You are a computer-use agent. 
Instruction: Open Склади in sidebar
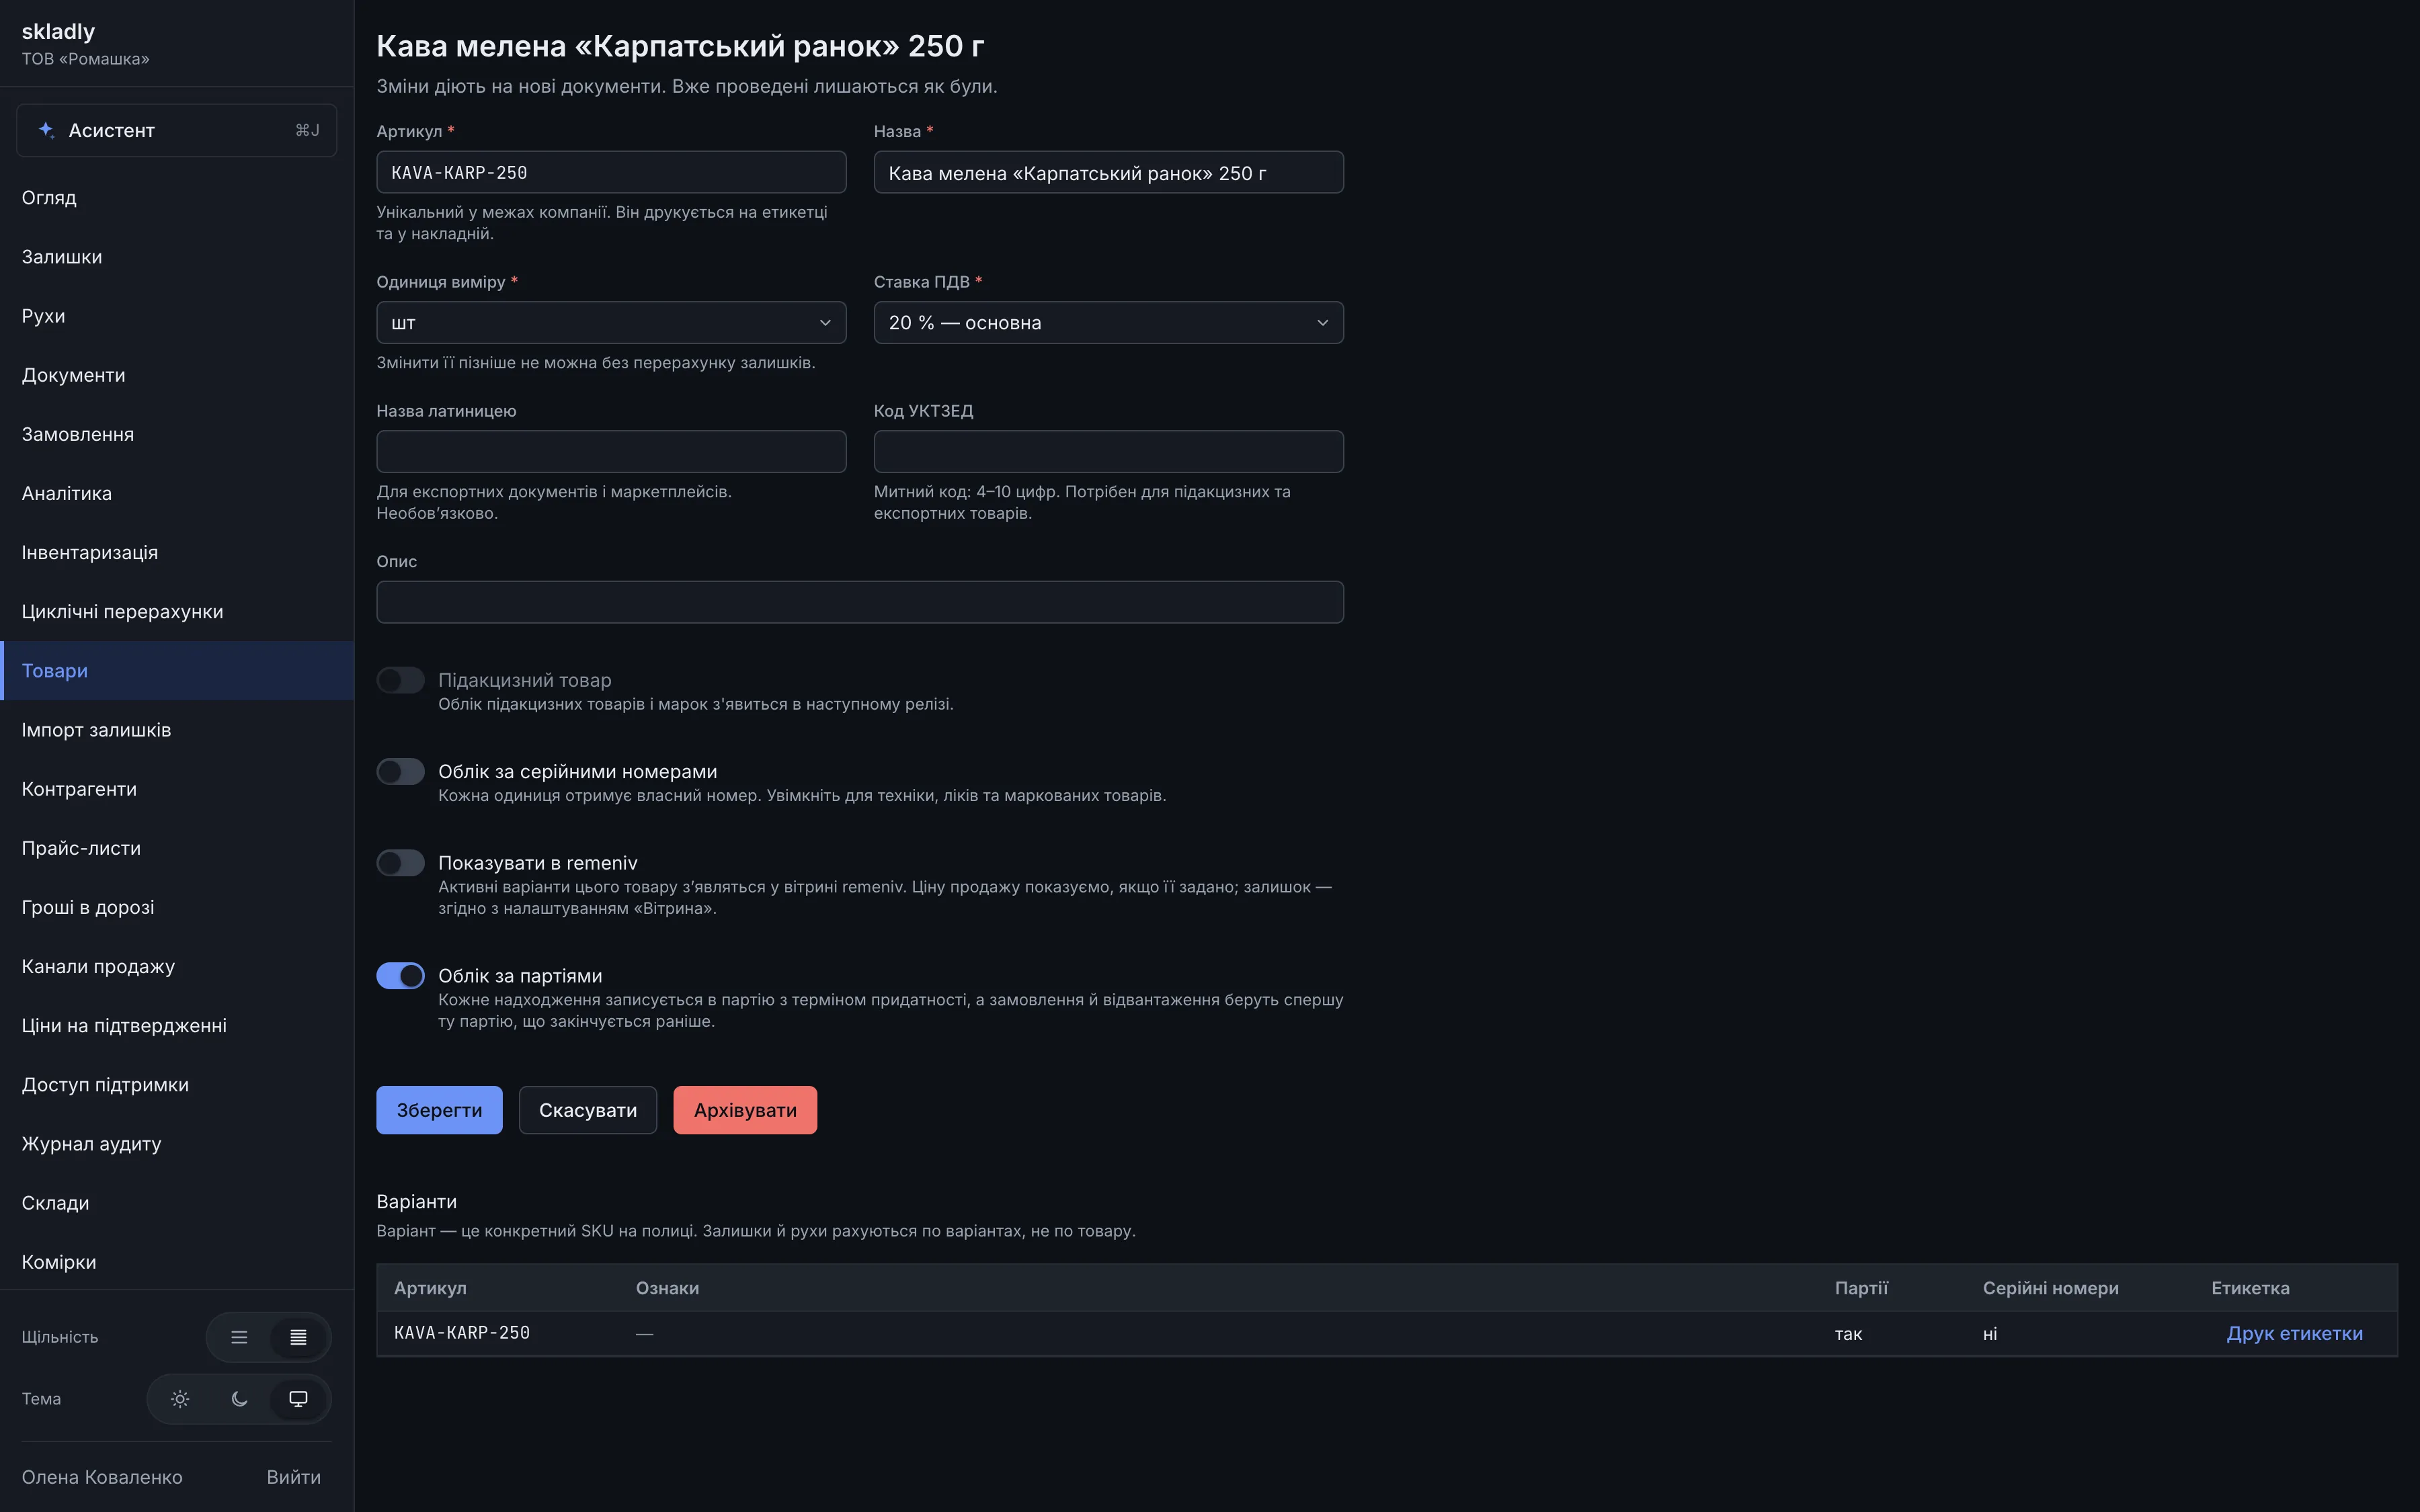click(177, 1203)
